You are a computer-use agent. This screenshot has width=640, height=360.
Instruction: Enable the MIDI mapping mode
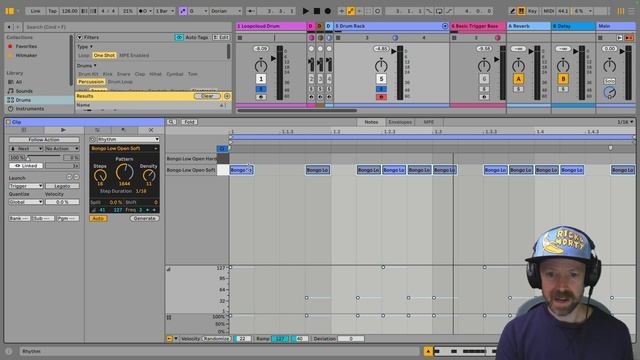(548, 11)
